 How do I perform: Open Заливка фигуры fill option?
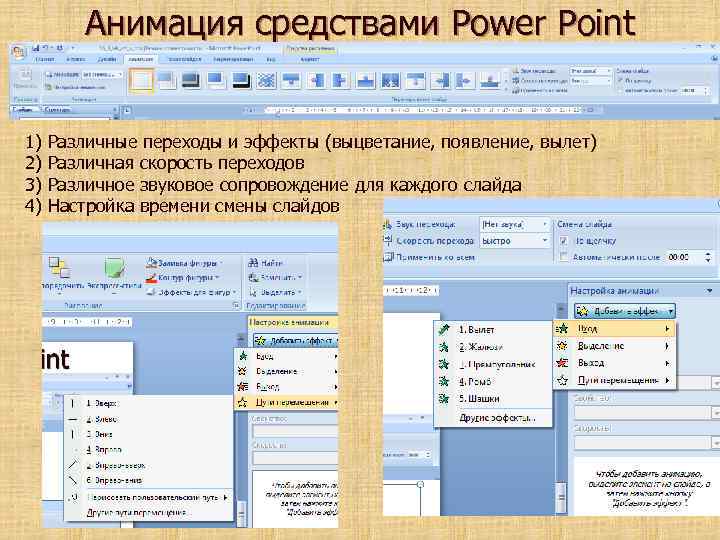[184, 263]
